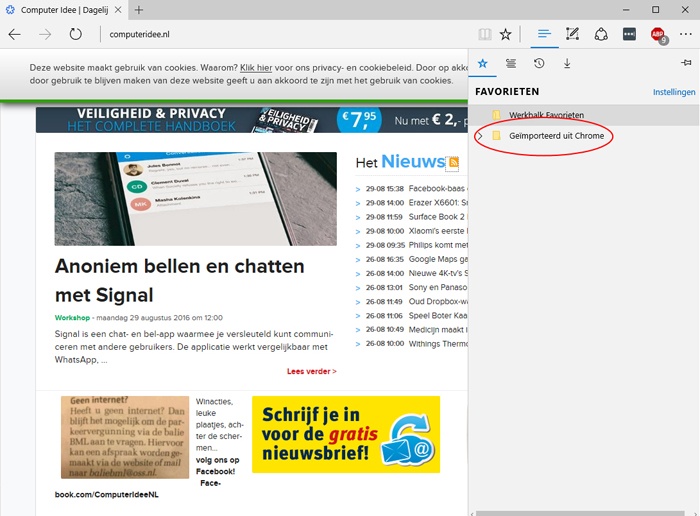
Task: Minimize the Edge browser window
Action: [x=626, y=10]
